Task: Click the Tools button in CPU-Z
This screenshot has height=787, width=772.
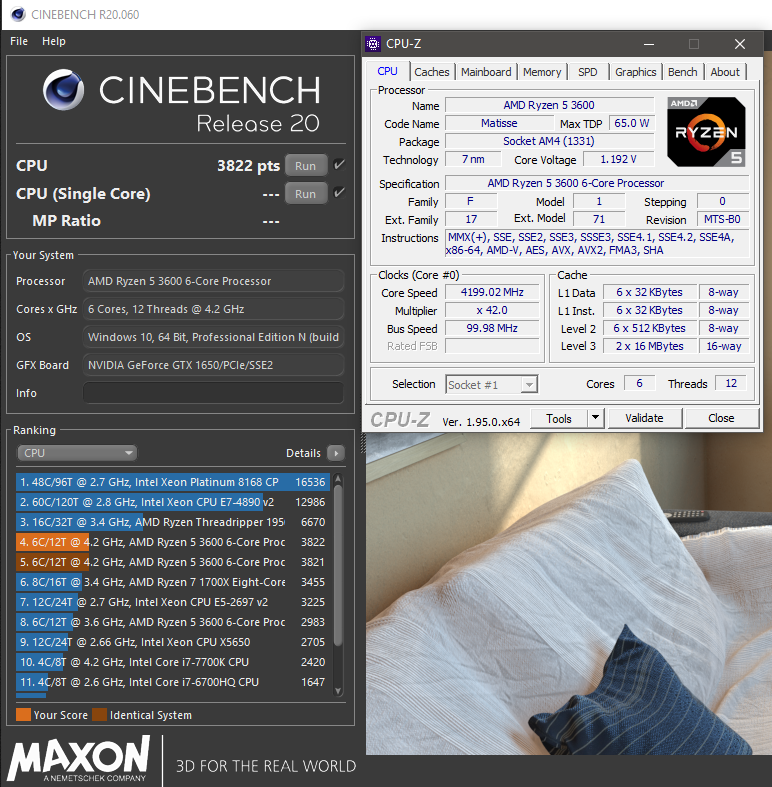Action: [559, 418]
